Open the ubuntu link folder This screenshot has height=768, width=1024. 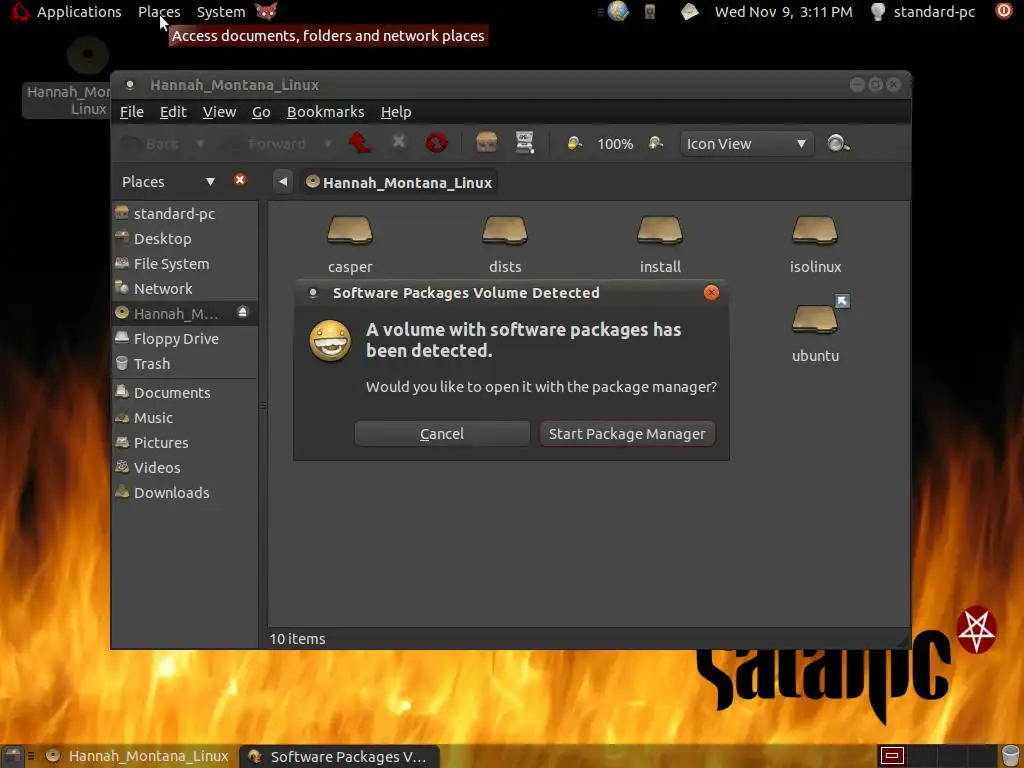(815, 330)
